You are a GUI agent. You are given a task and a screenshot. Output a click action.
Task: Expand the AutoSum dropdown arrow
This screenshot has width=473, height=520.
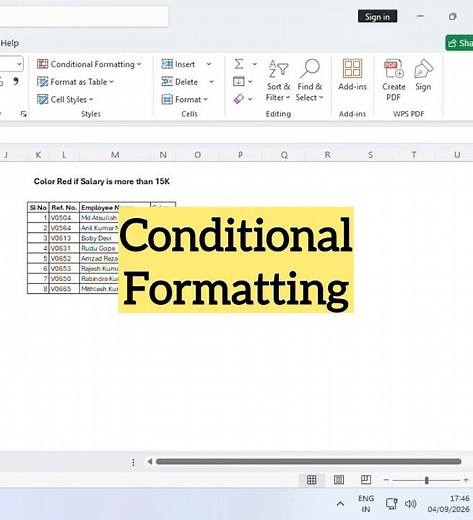pyautogui.click(x=254, y=64)
